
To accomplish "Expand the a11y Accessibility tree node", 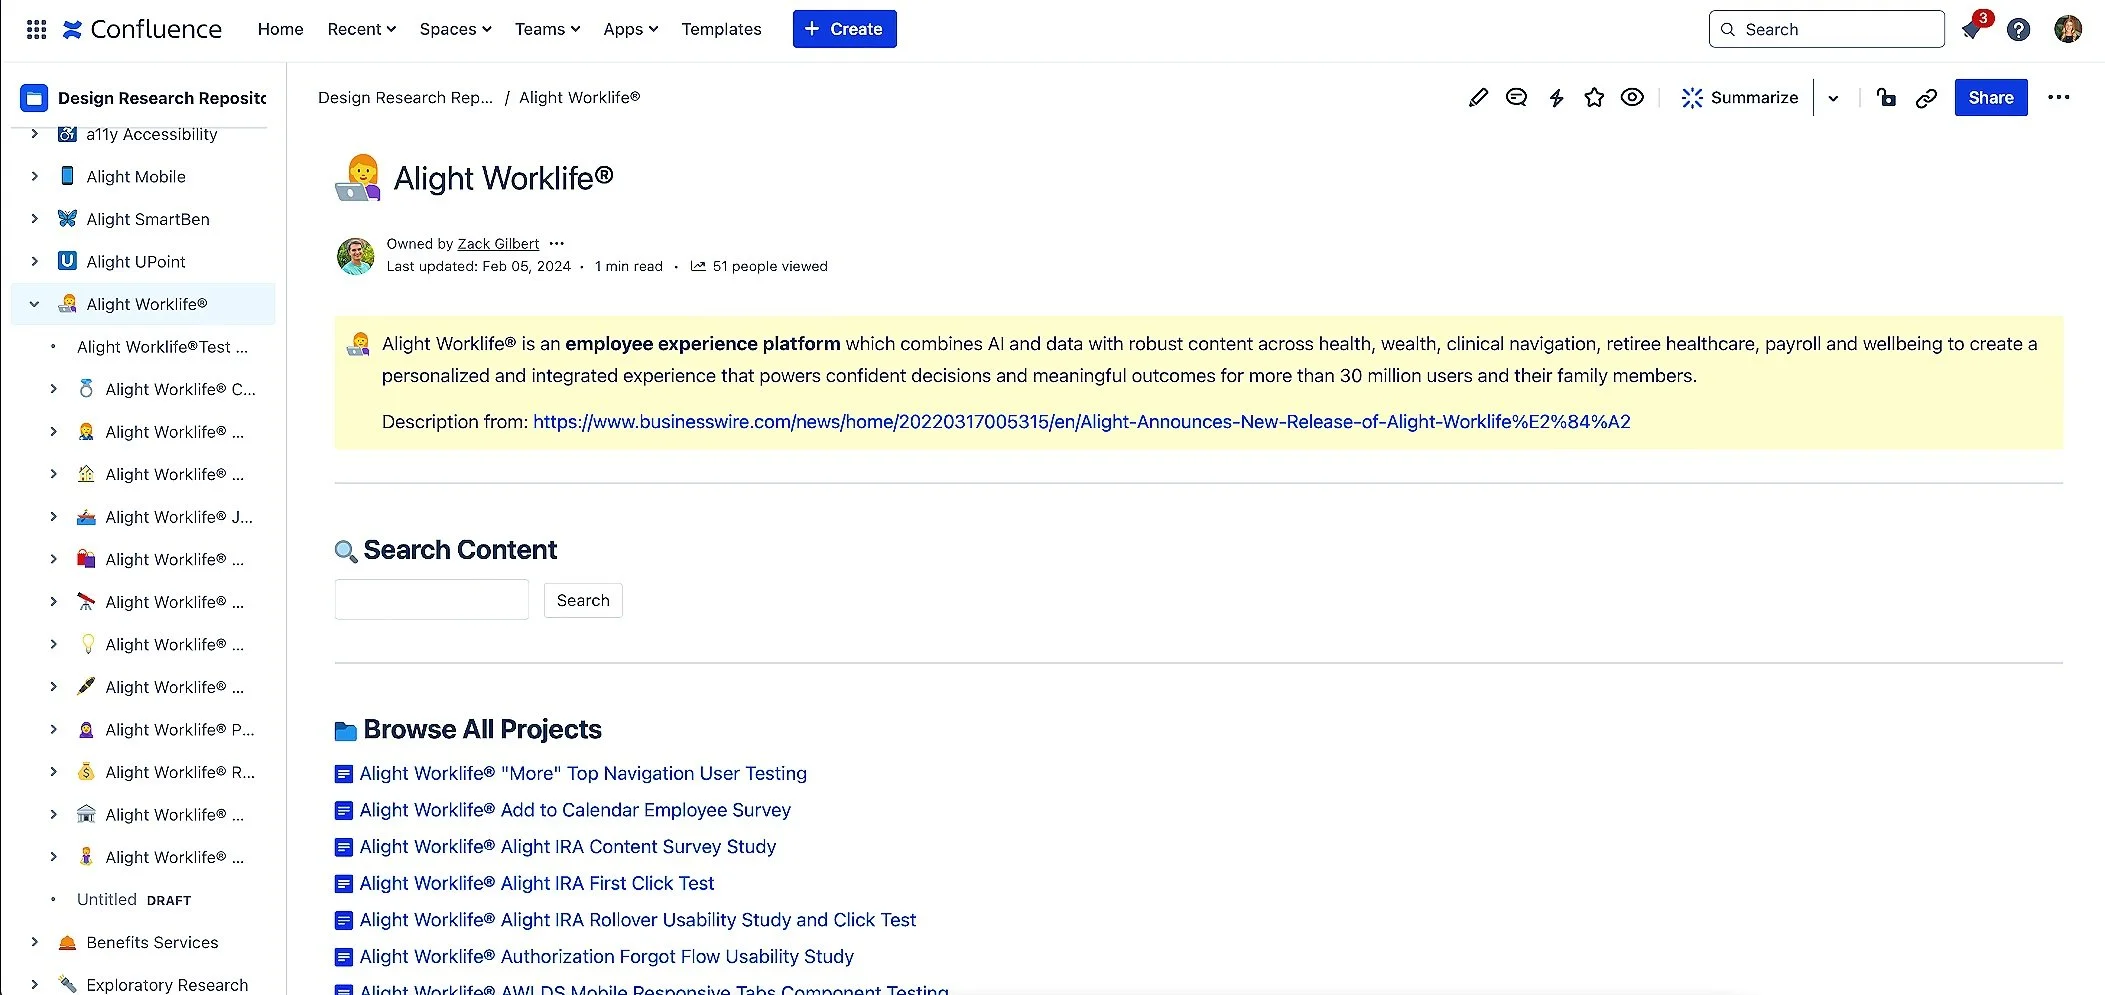I will tap(35, 134).
